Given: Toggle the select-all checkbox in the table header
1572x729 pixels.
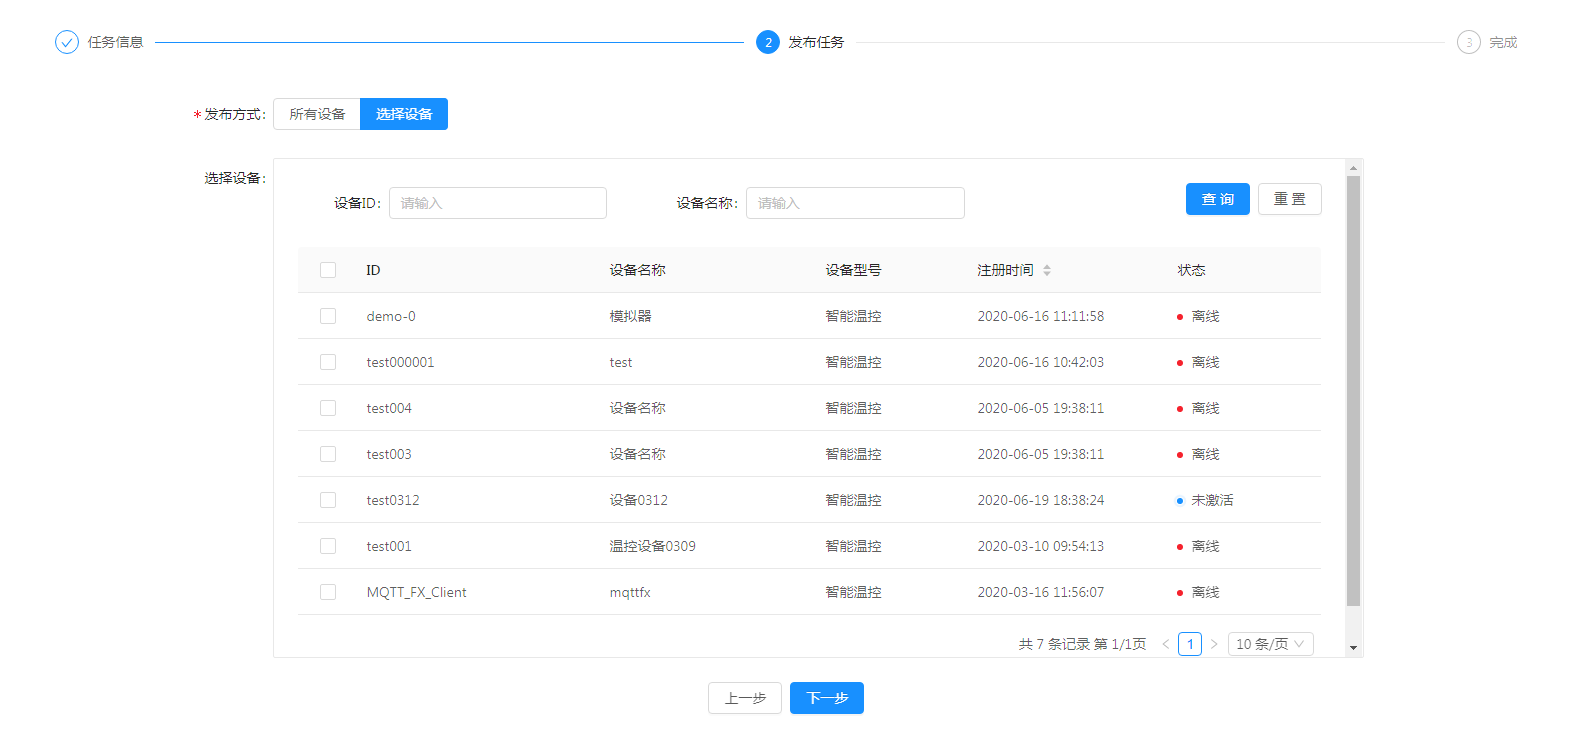Looking at the screenshot, I should tap(328, 270).
